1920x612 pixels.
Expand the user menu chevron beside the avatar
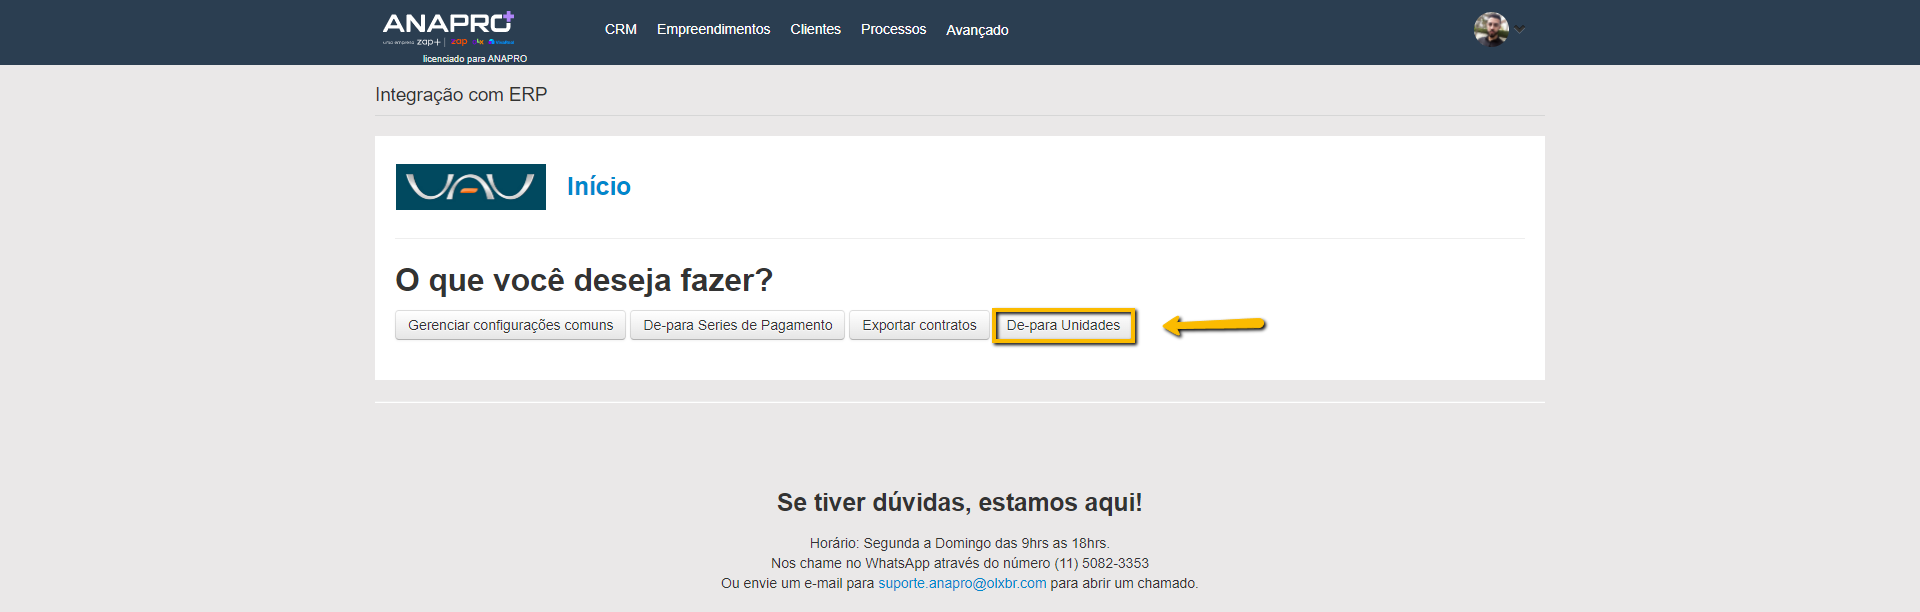point(1520,29)
